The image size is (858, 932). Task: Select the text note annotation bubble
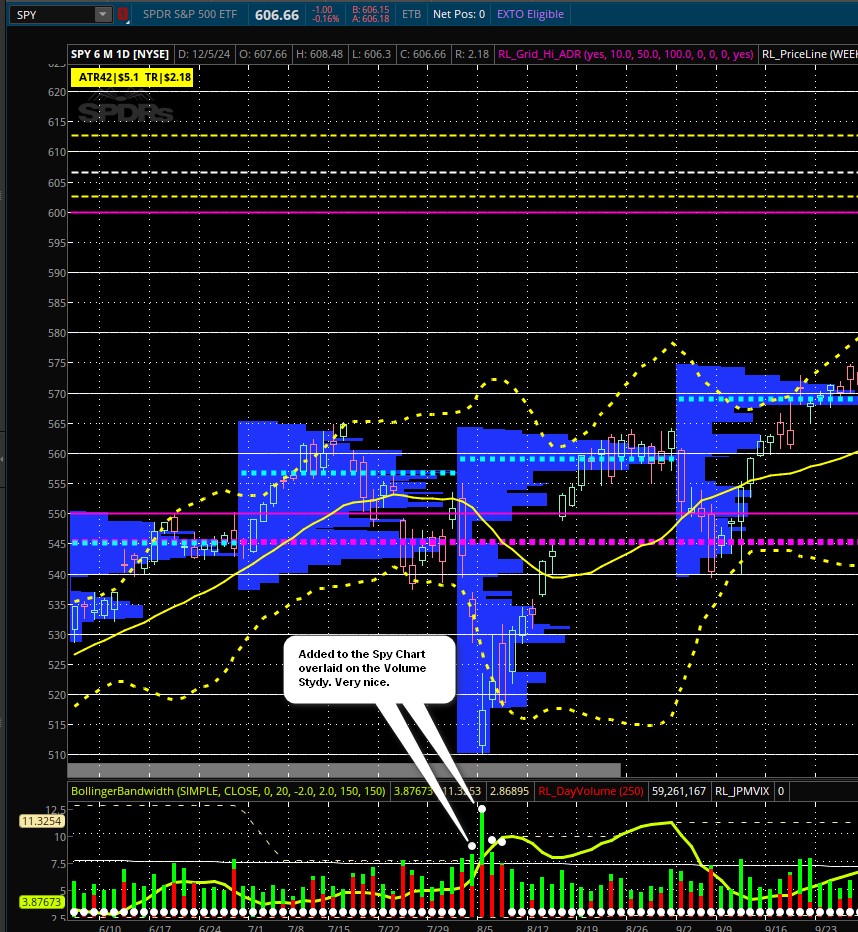coord(369,668)
